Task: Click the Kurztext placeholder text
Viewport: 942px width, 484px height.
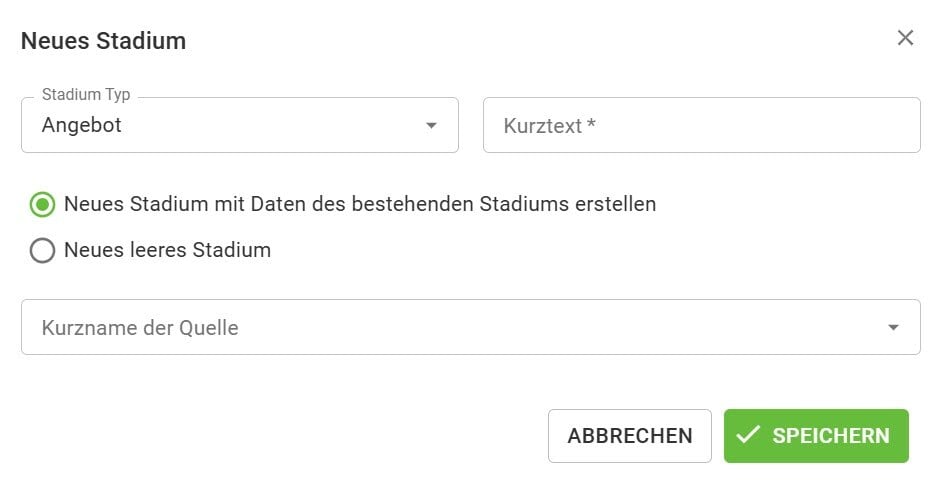Action: 550,126
